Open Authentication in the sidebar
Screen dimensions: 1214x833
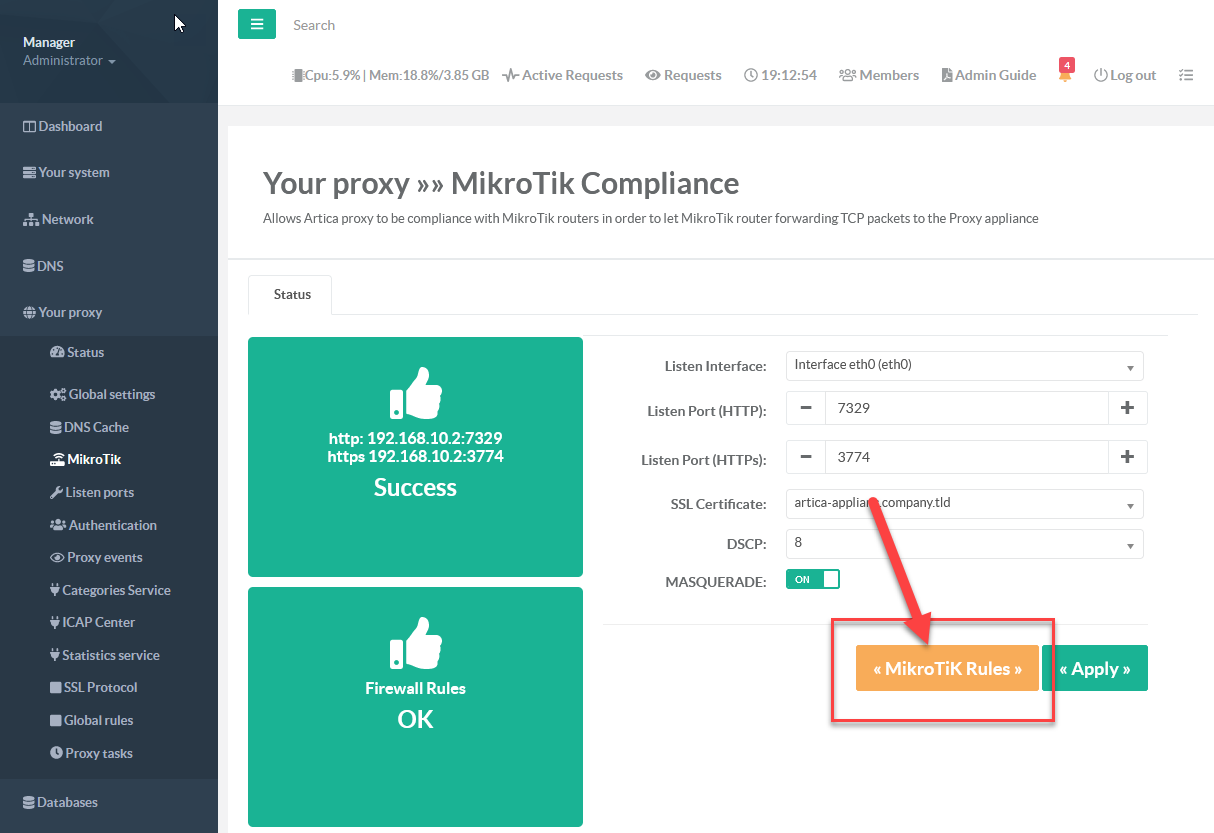point(112,525)
